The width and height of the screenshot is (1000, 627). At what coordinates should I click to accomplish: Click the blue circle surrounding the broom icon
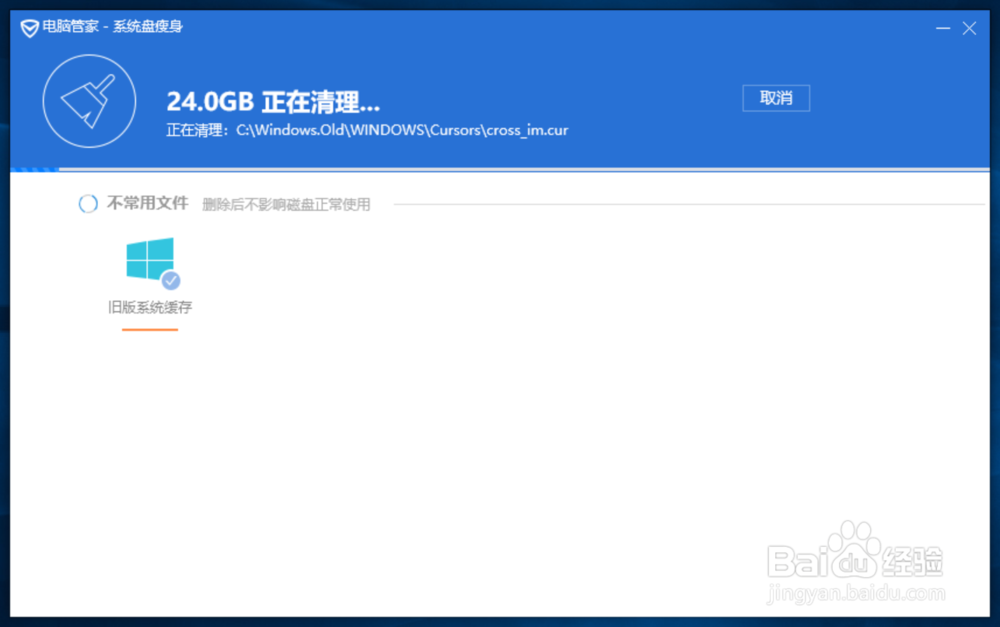[x=88, y=99]
